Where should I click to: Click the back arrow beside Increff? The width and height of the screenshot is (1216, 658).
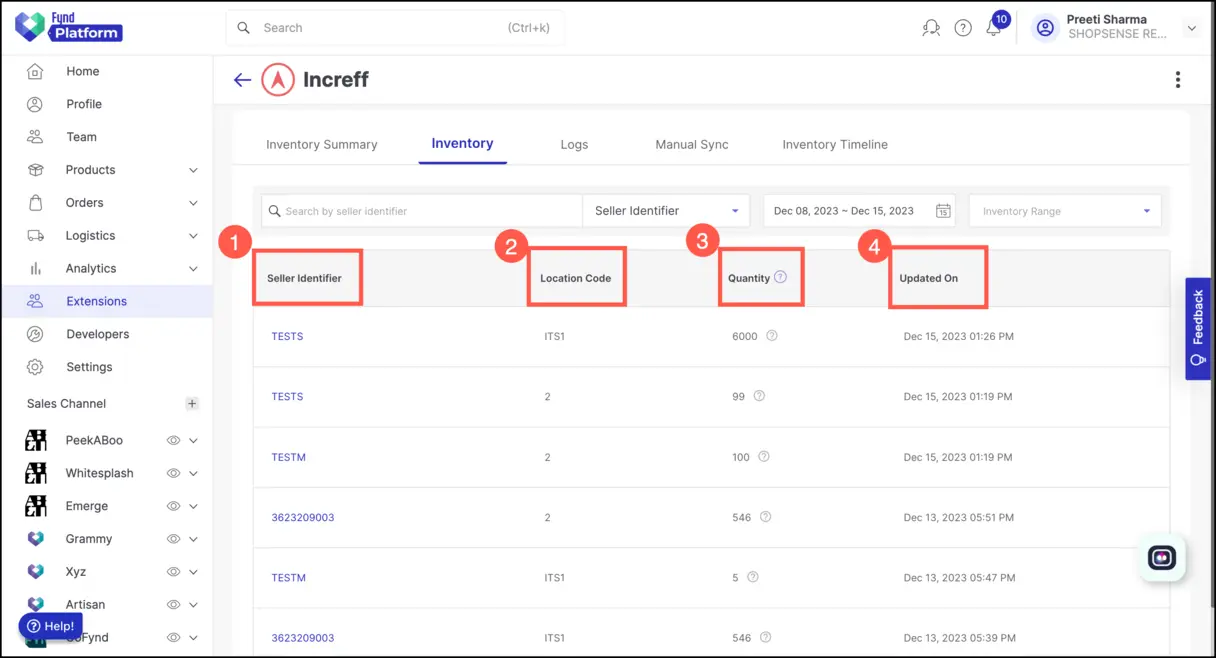[x=241, y=79]
